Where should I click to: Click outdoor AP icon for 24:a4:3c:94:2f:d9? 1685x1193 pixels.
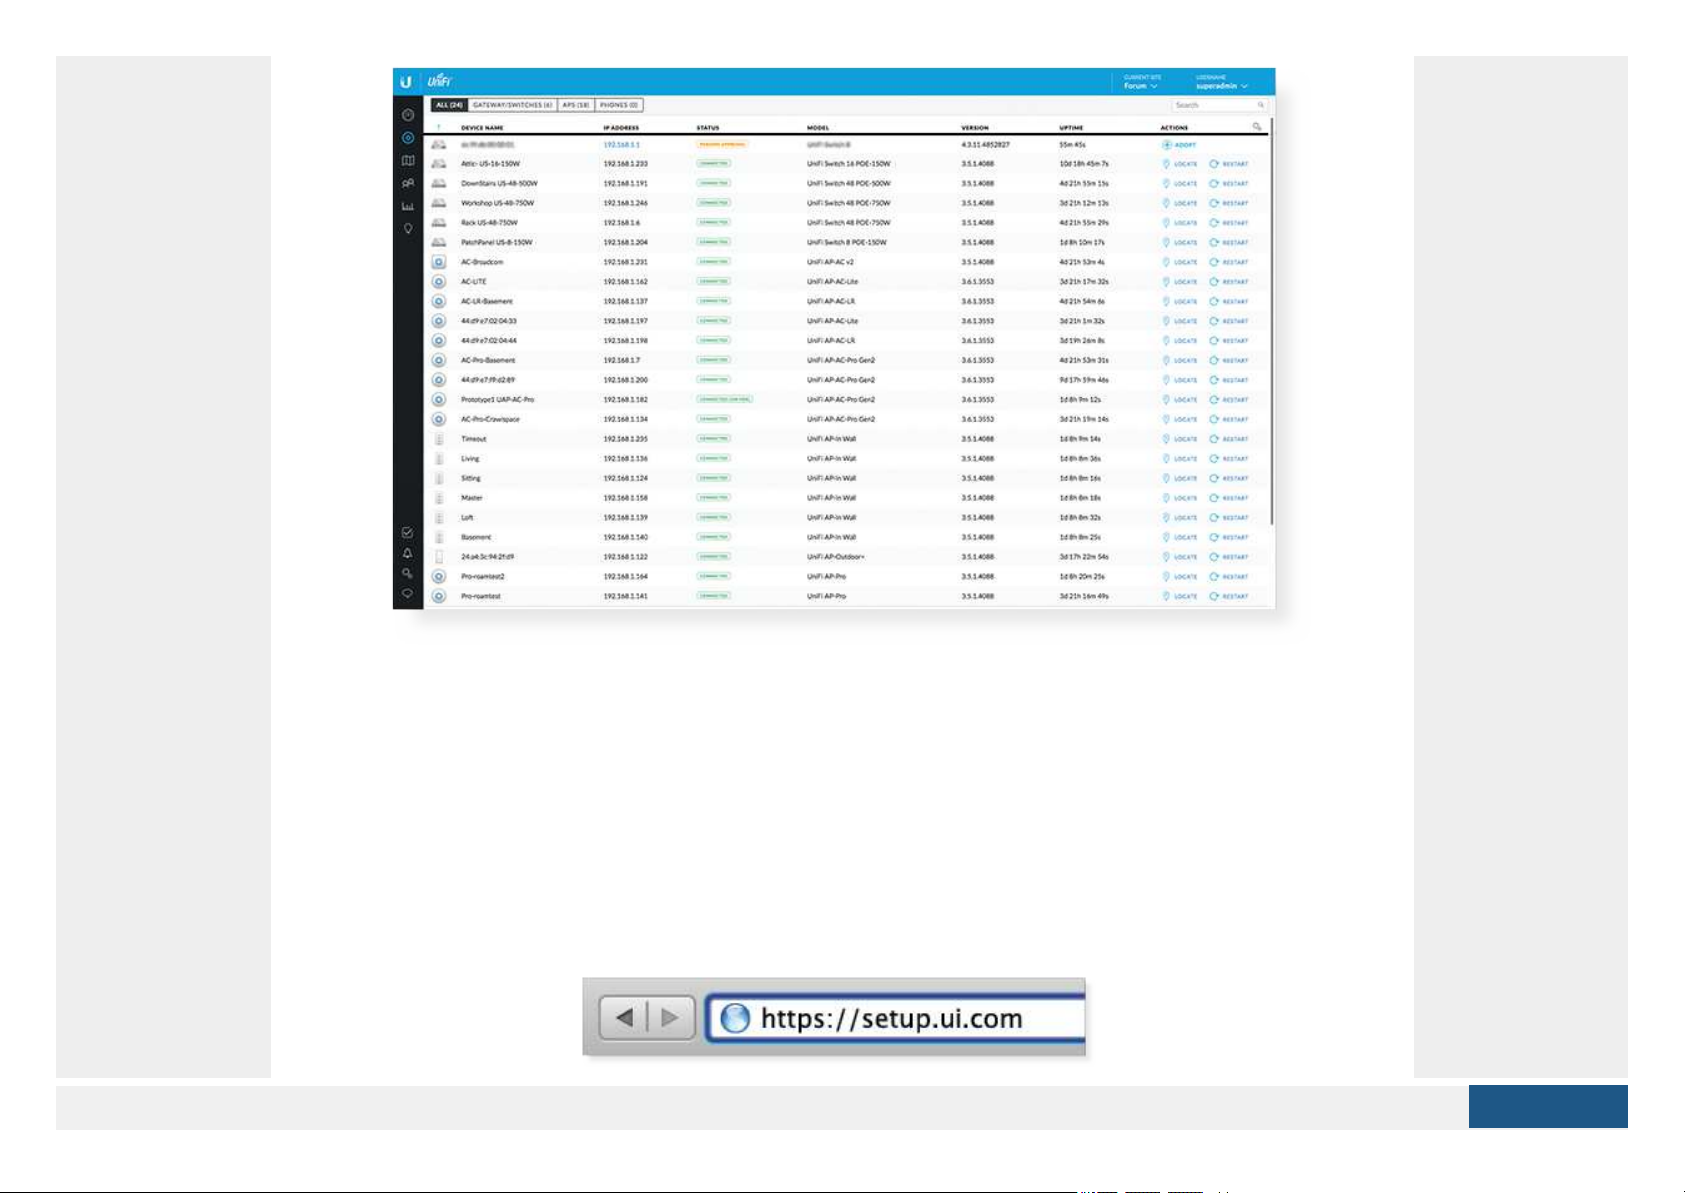point(438,557)
